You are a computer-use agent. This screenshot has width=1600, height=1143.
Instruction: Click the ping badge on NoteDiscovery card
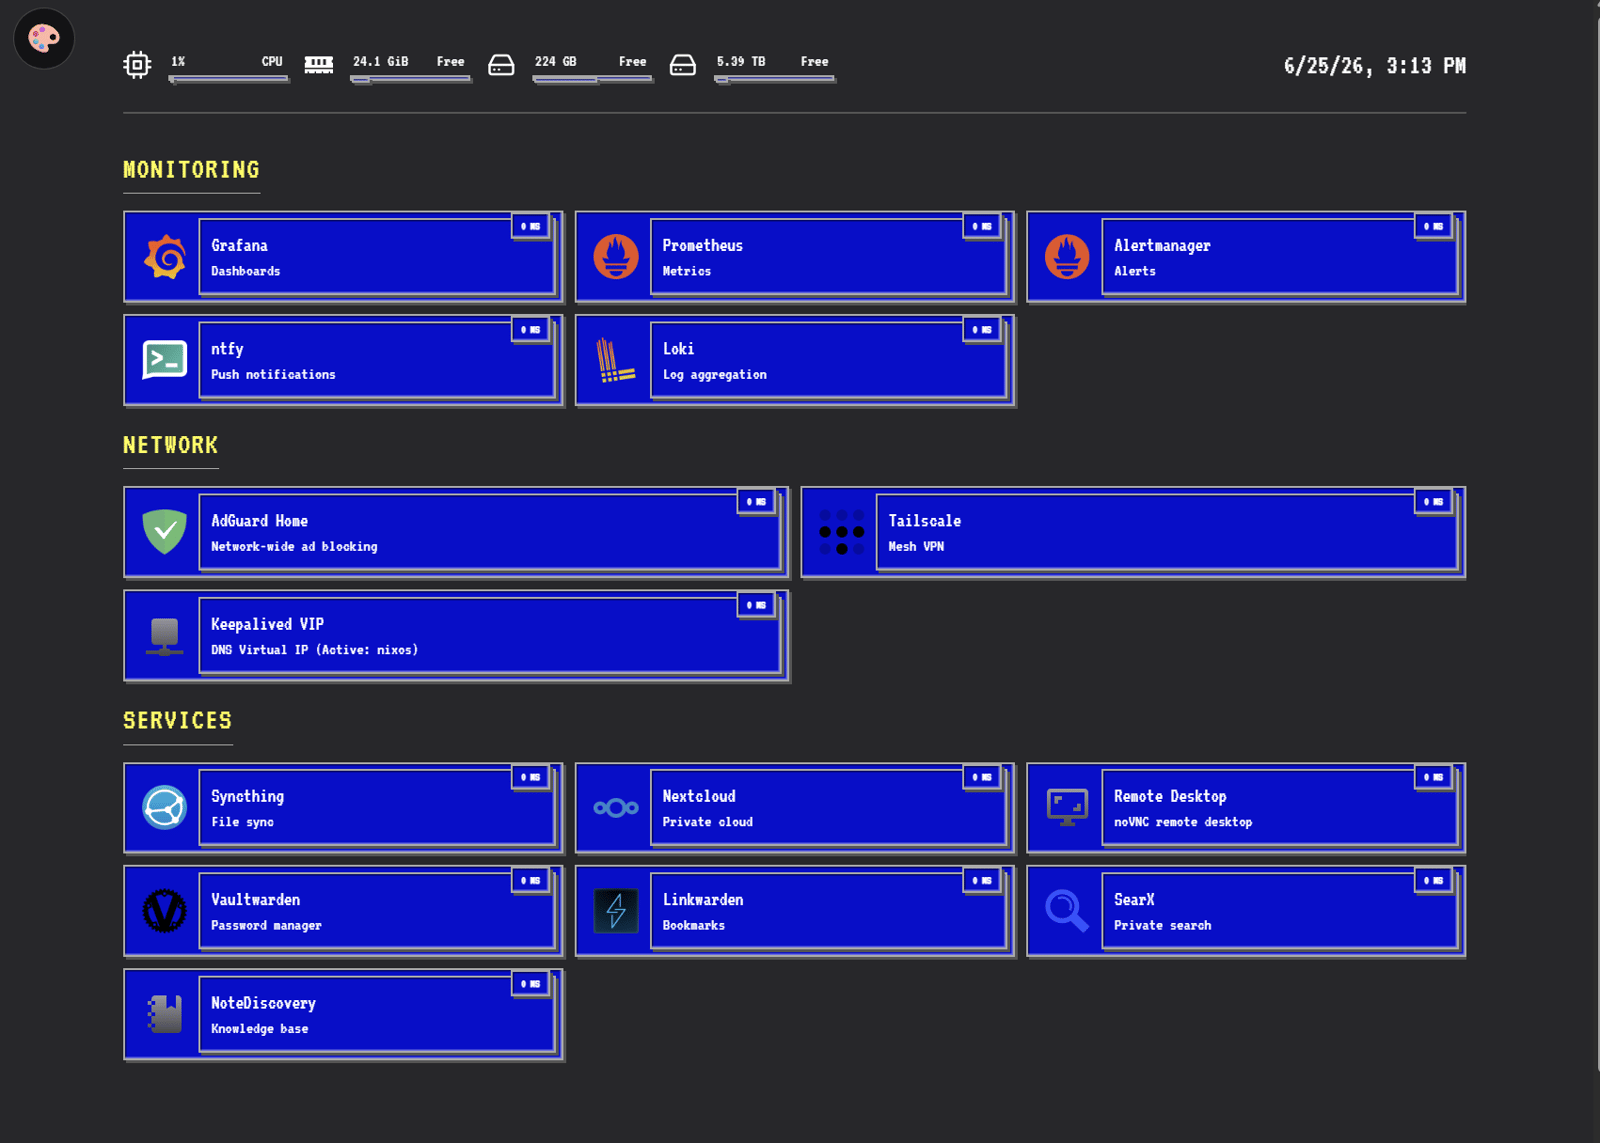[x=531, y=984]
